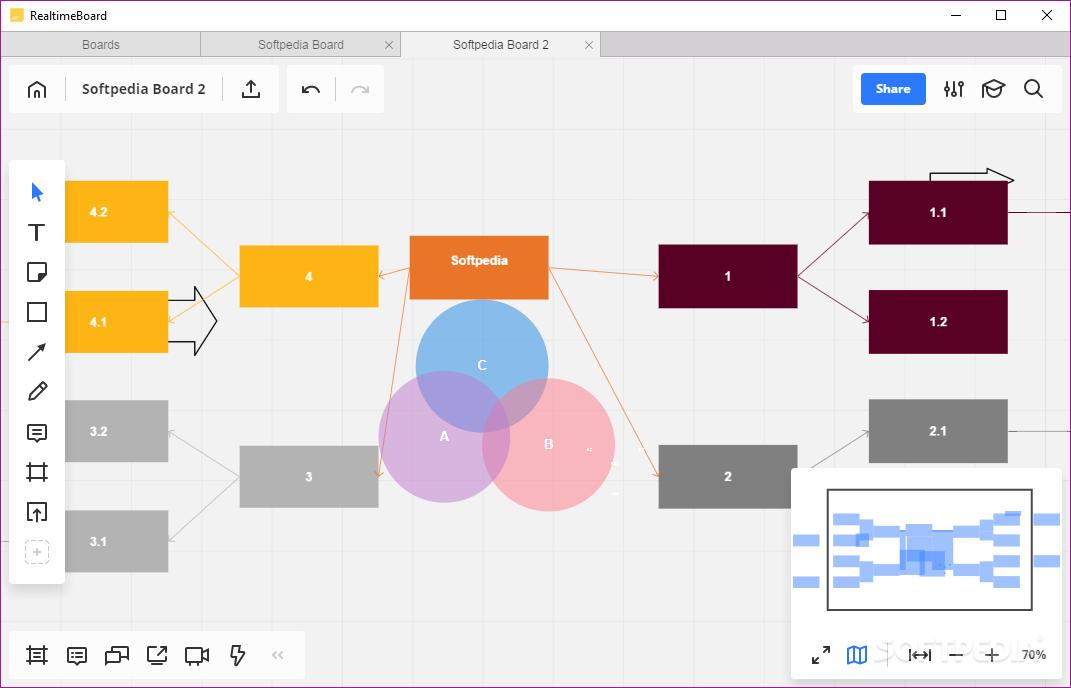
Task: Collapse the bottom toolbar chevrons
Action: (277, 655)
